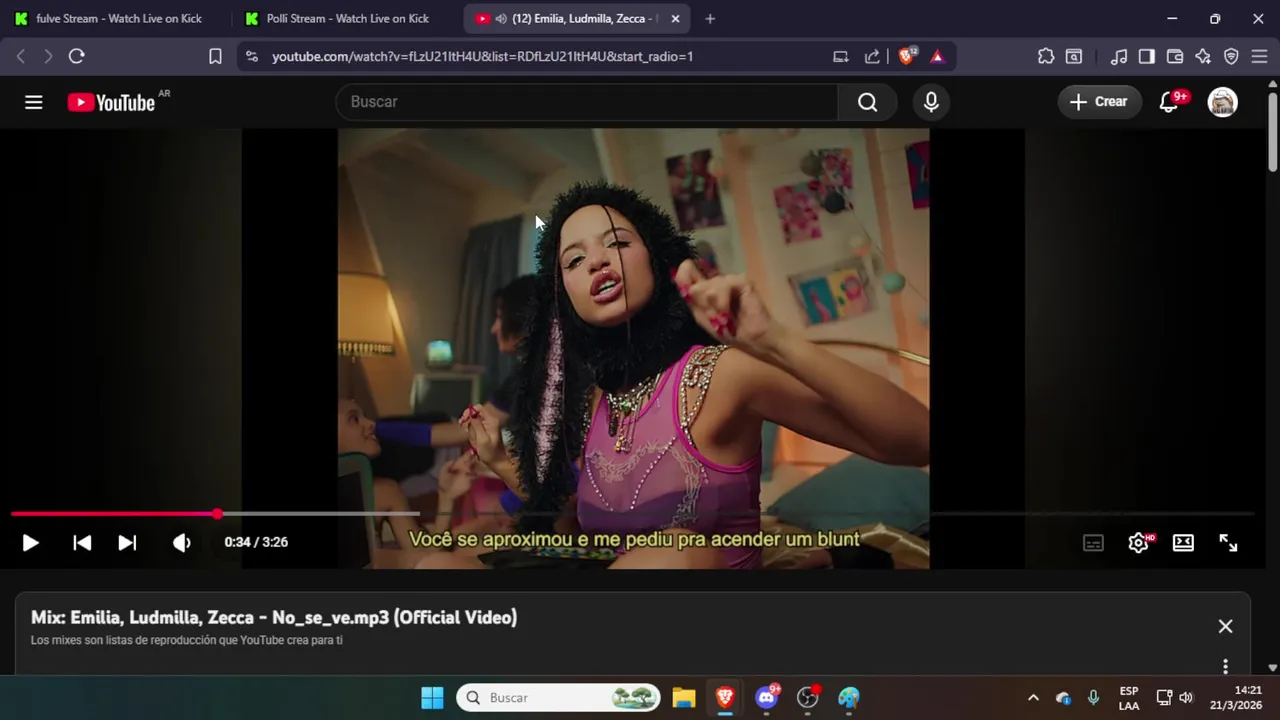Open the Brave Shields lion icon

pyautogui.click(x=907, y=57)
